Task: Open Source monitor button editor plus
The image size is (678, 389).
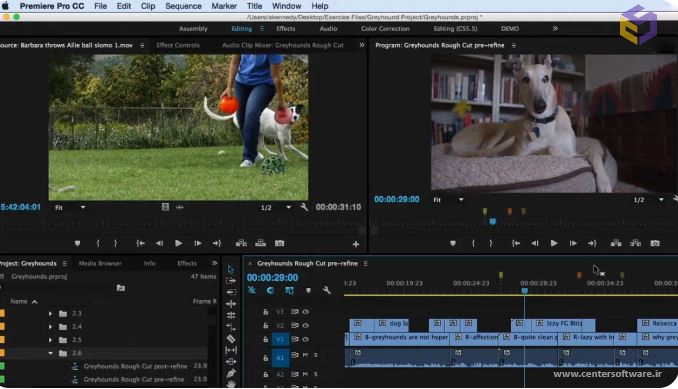Action: coord(355,244)
